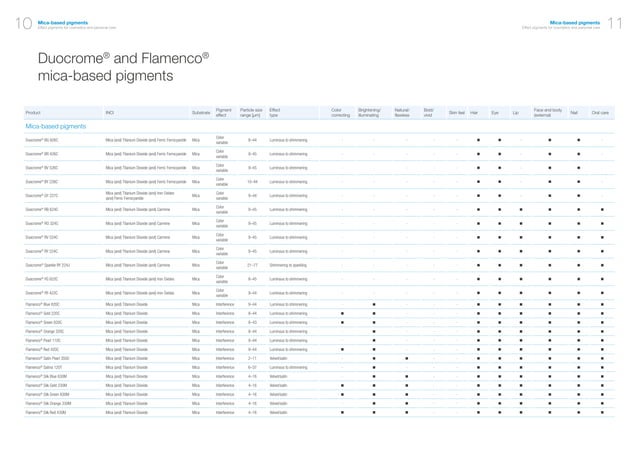Click the page number 10
The image size is (638, 451).
coord(23,23)
